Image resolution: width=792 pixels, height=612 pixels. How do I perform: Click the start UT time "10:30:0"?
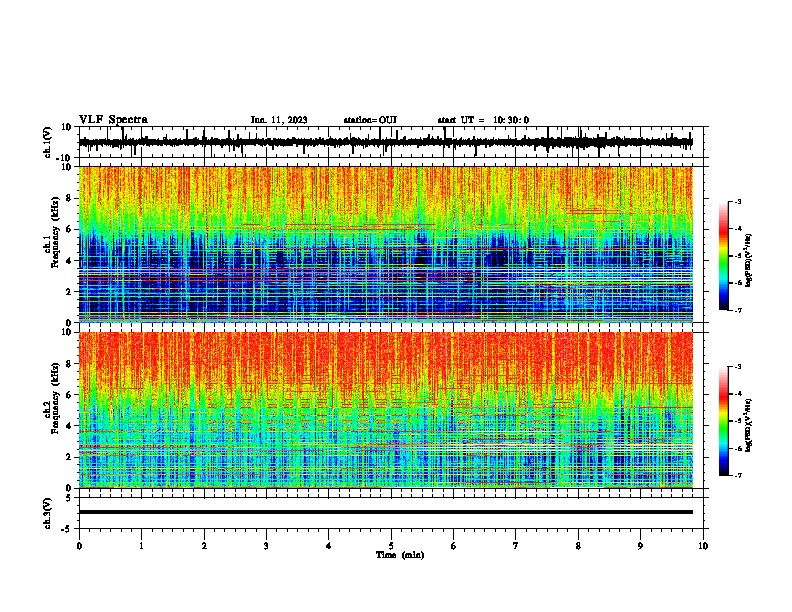click(511, 120)
